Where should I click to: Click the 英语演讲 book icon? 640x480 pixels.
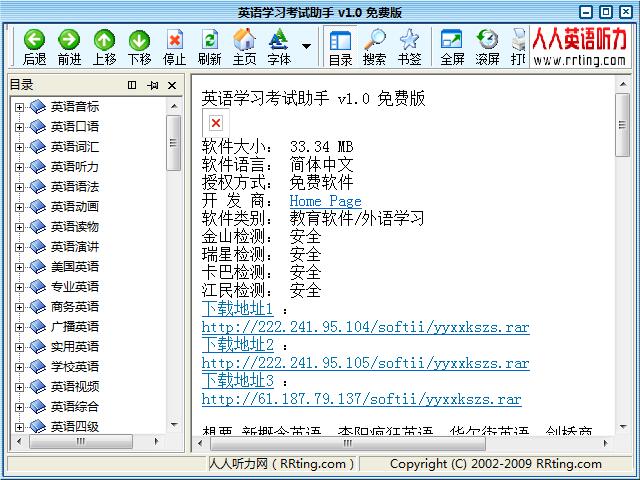pos(38,247)
